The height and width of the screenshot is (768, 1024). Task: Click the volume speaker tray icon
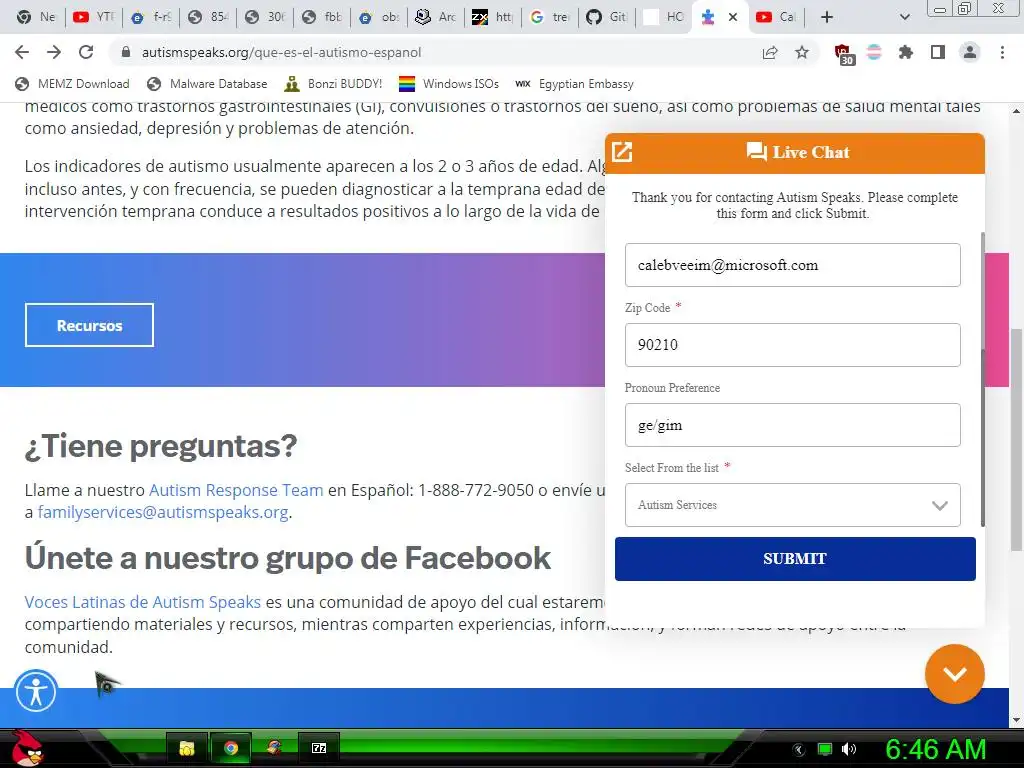(x=848, y=749)
